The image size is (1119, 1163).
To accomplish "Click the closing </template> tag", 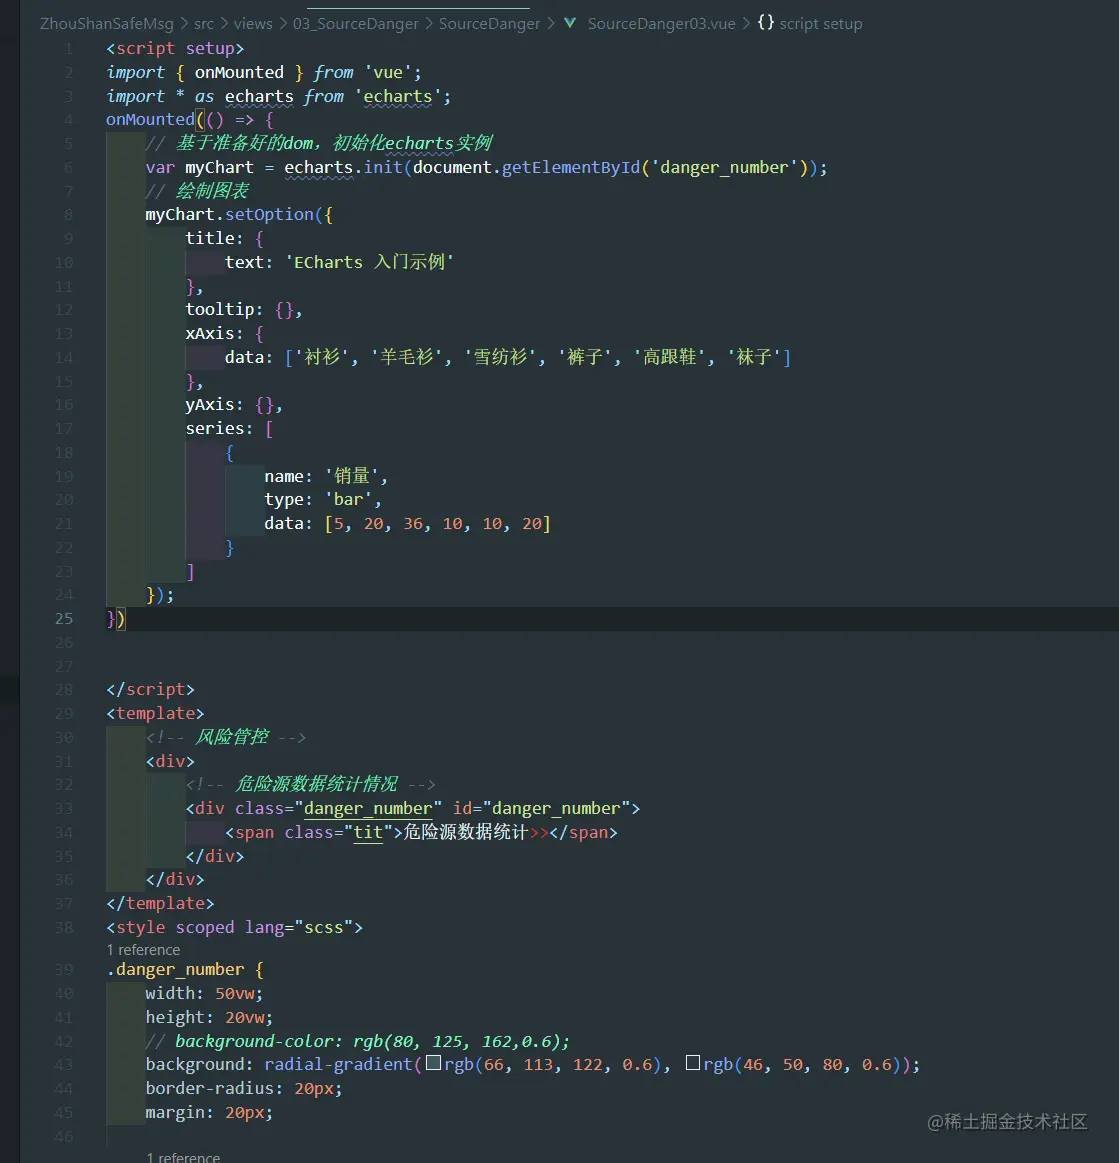I will tap(160, 903).
